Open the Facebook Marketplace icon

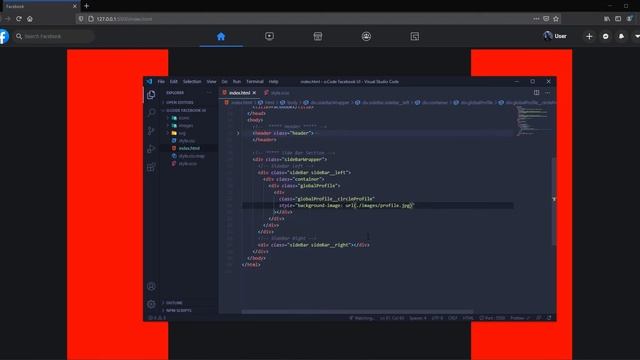point(318,36)
